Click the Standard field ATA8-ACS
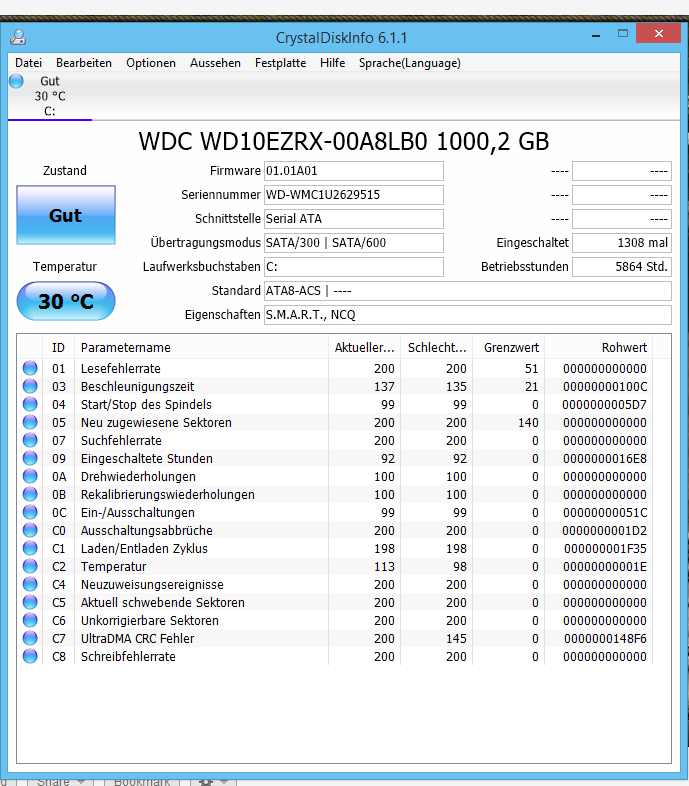This screenshot has width=689, height=786. pos(467,291)
